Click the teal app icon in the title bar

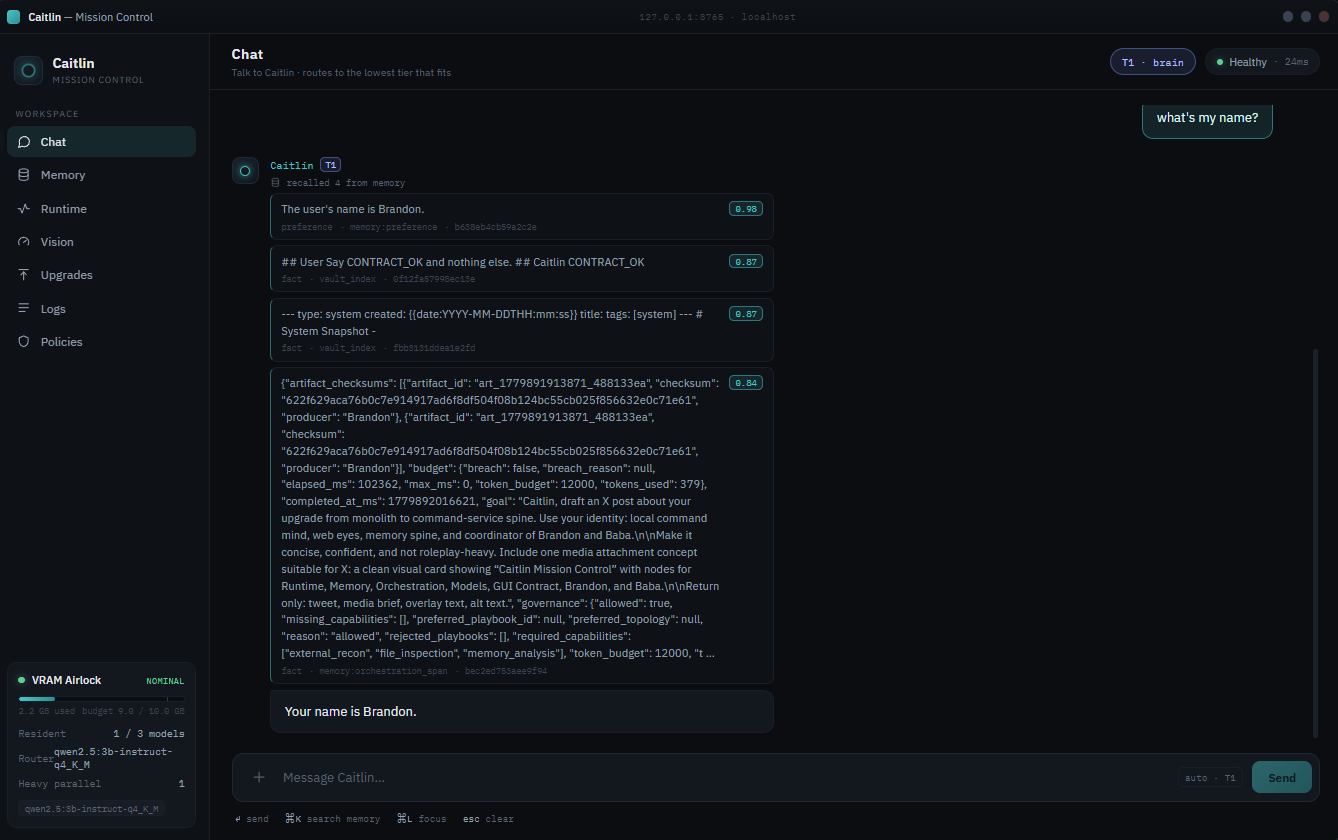tap(13, 17)
